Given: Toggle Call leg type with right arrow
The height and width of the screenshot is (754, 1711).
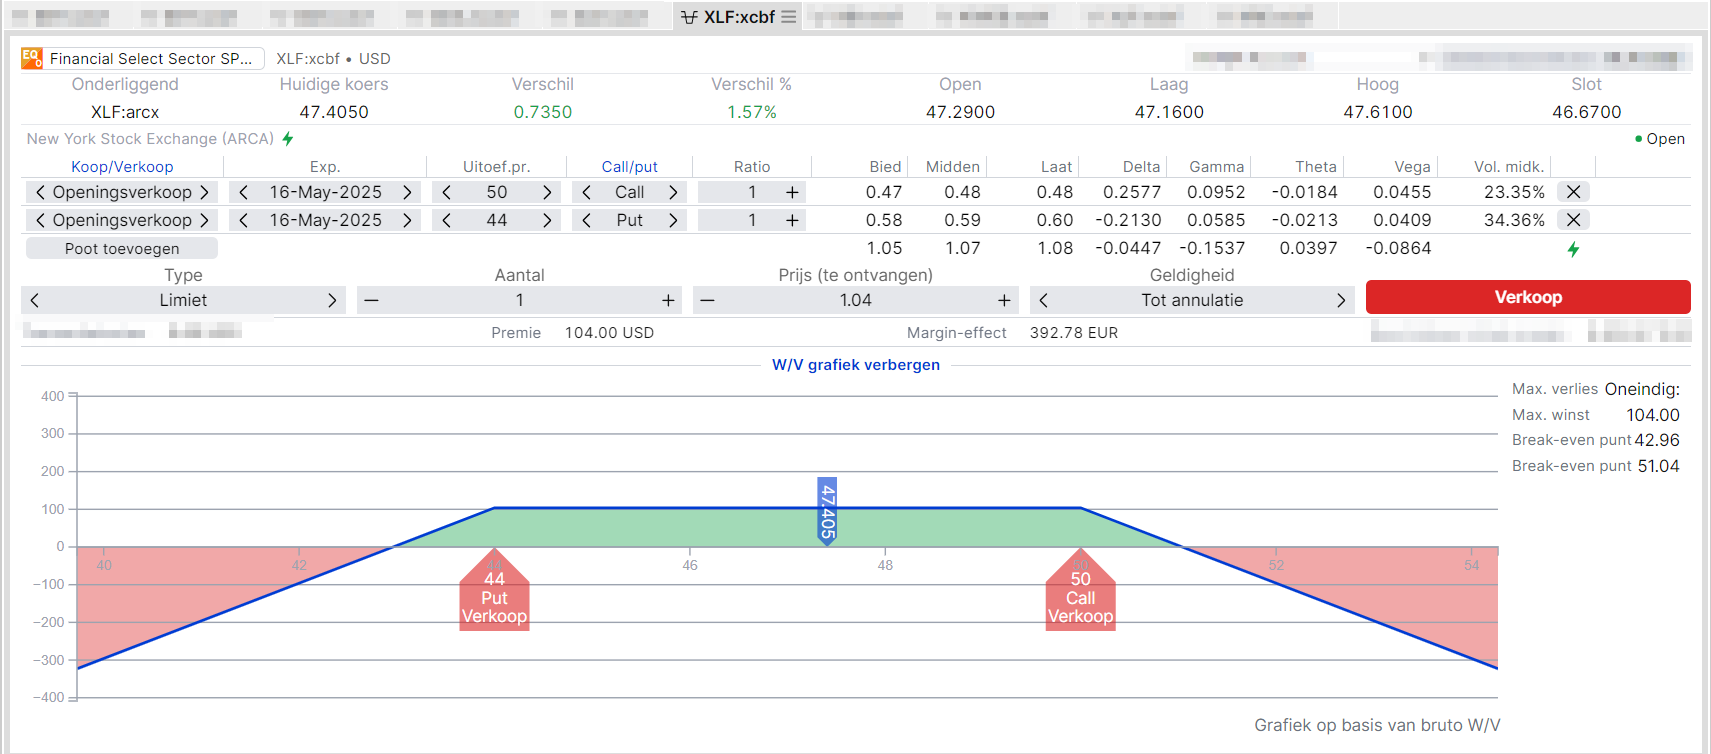Looking at the screenshot, I should (x=673, y=192).
